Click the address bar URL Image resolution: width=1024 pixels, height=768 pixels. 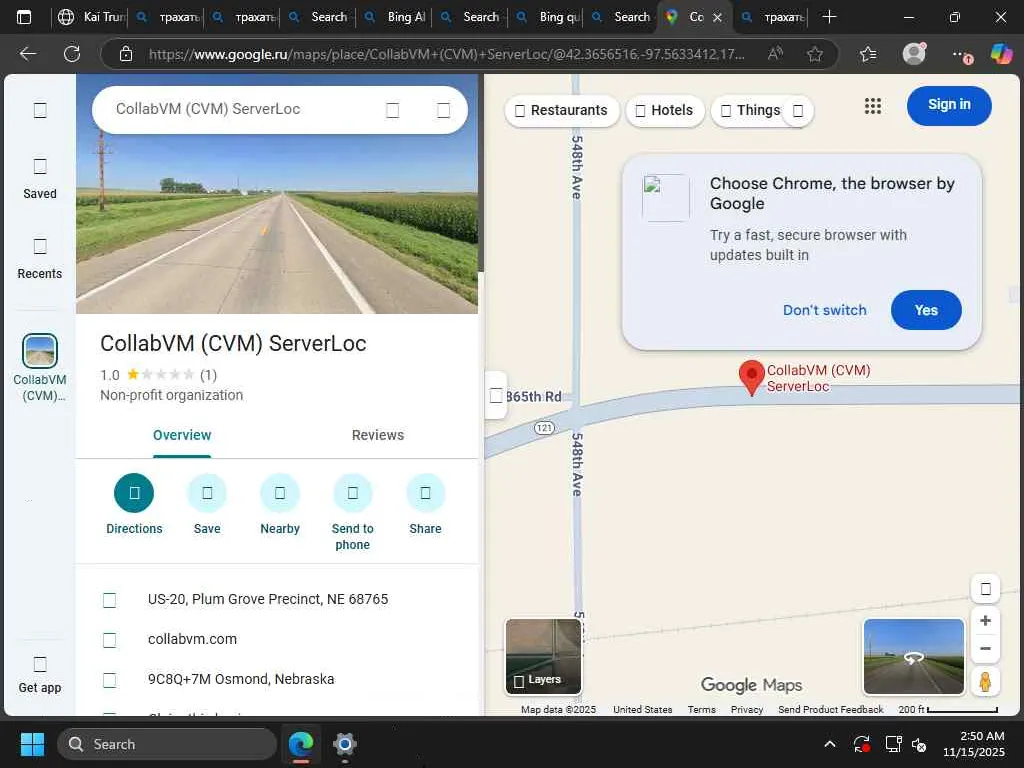click(447, 54)
